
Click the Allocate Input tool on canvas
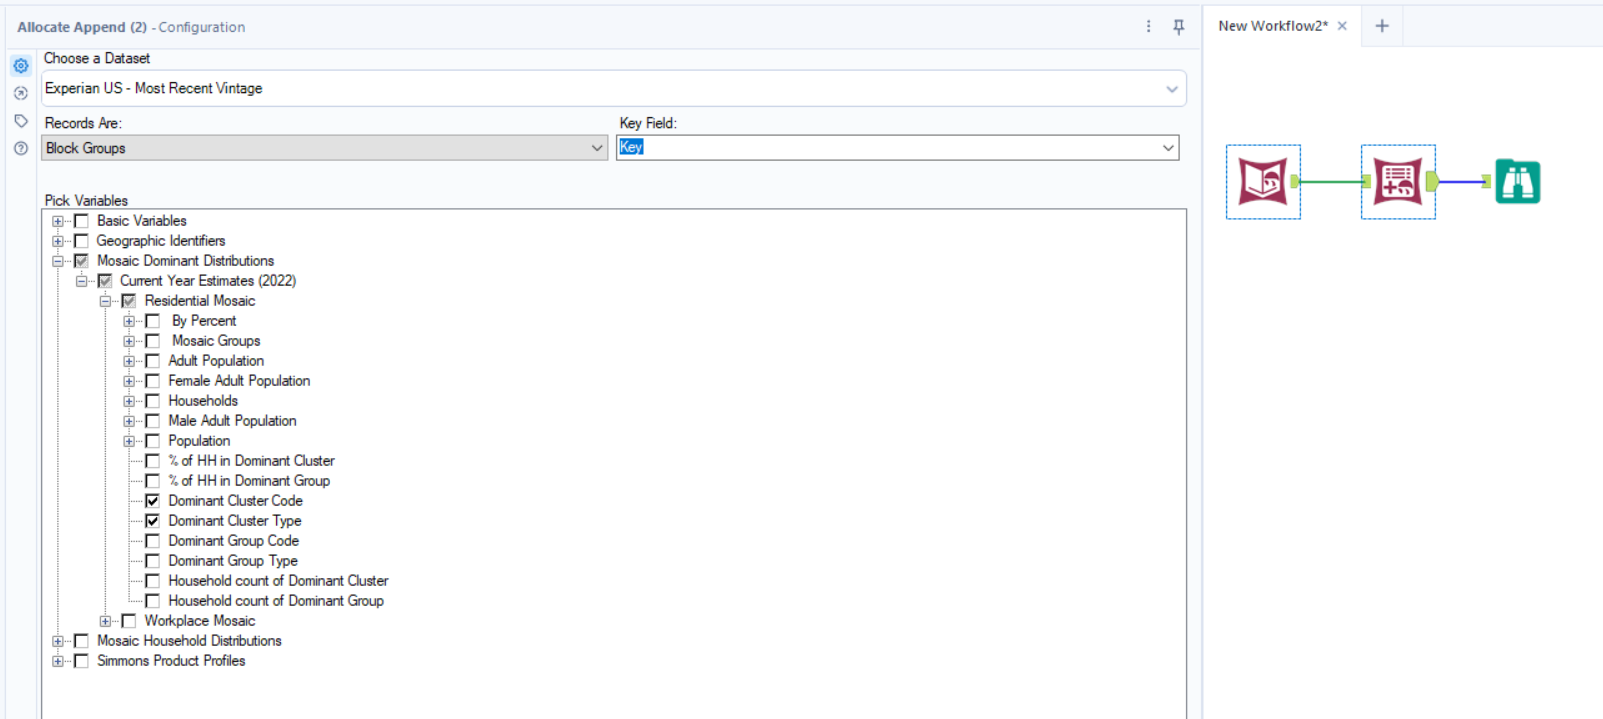[x=1263, y=182]
